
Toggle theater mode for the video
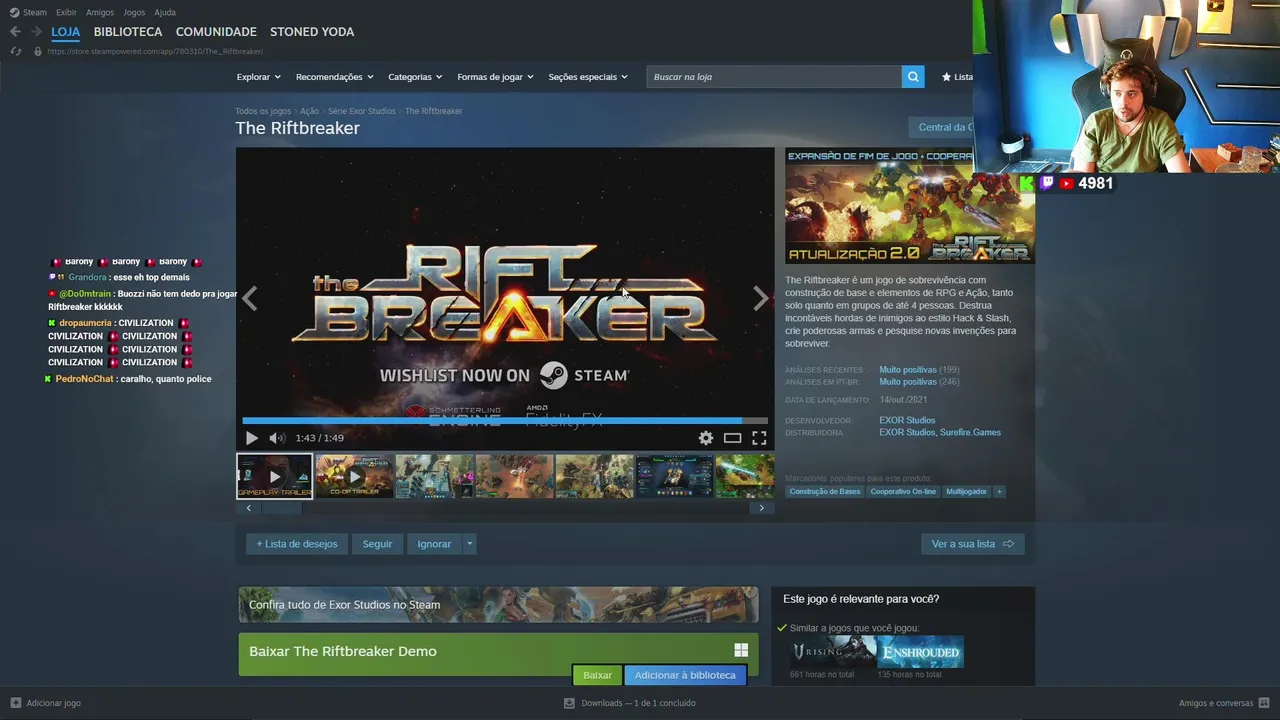pos(733,438)
